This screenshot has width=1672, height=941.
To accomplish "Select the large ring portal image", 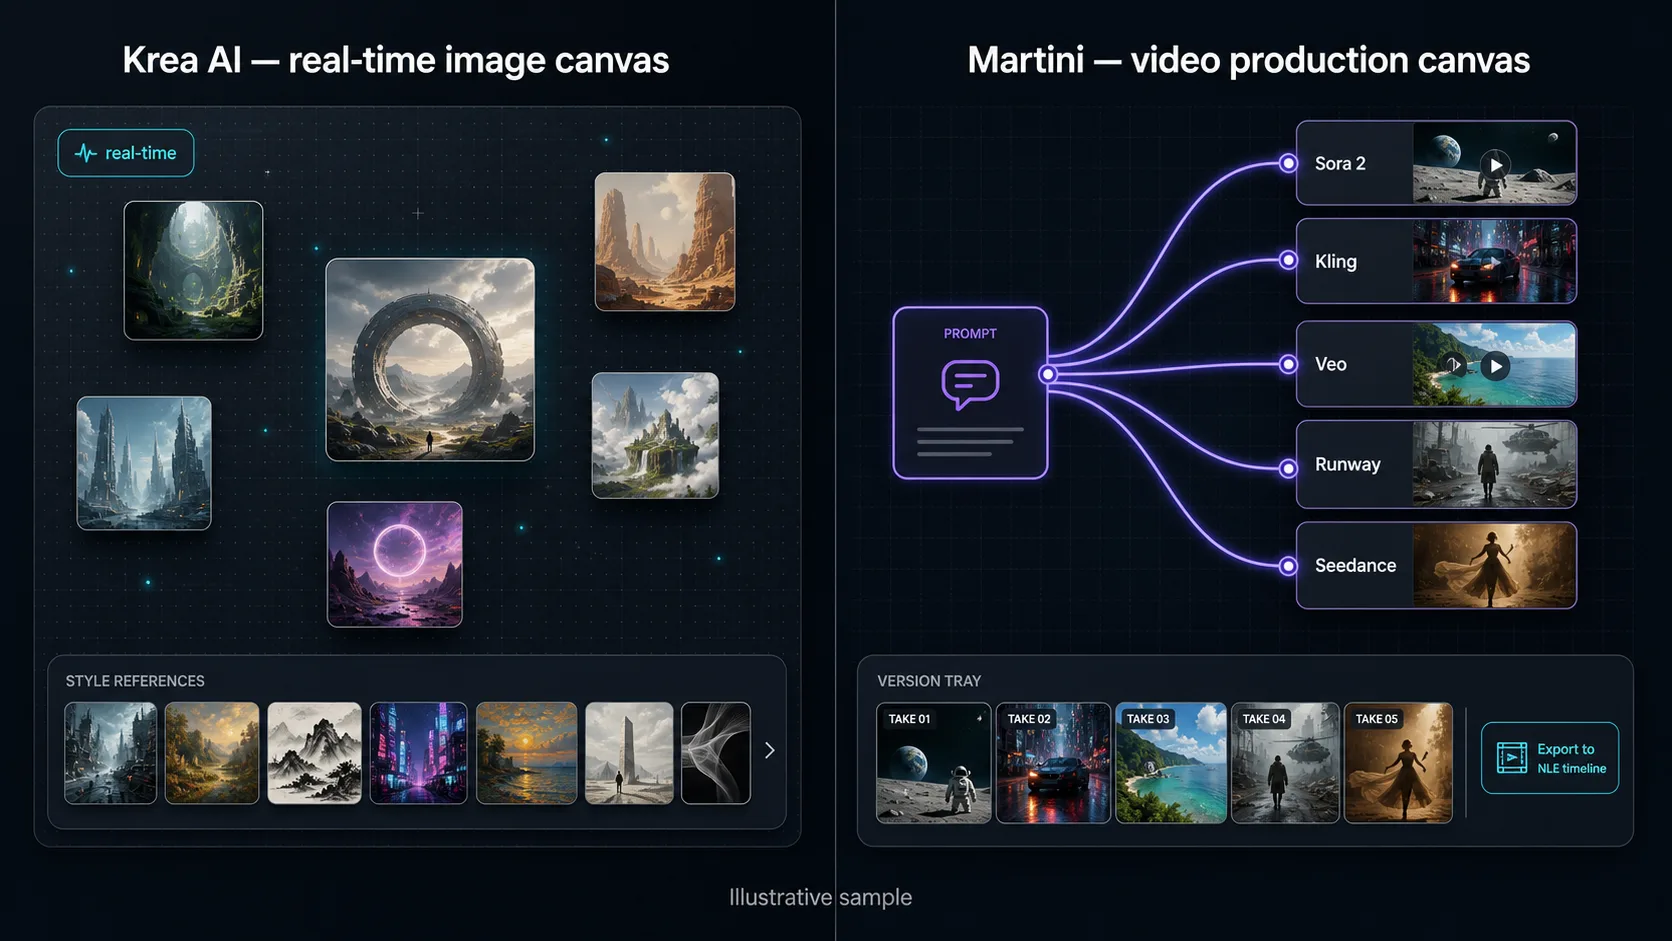I will point(430,360).
